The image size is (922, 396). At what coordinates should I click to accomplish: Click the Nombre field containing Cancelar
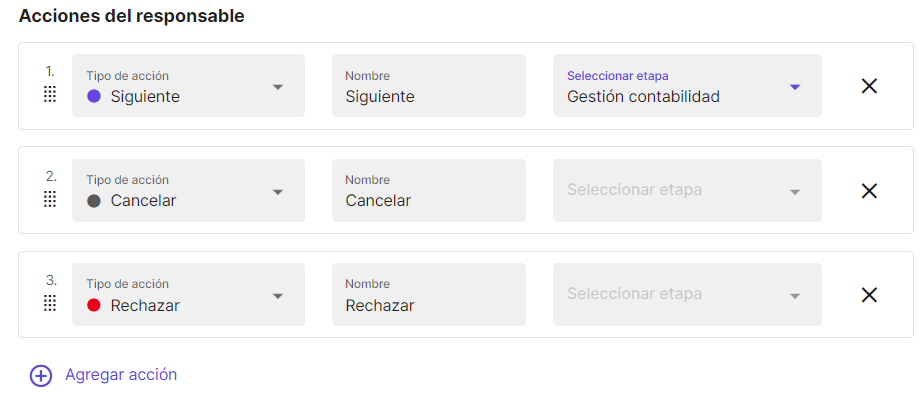click(x=429, y=190)
